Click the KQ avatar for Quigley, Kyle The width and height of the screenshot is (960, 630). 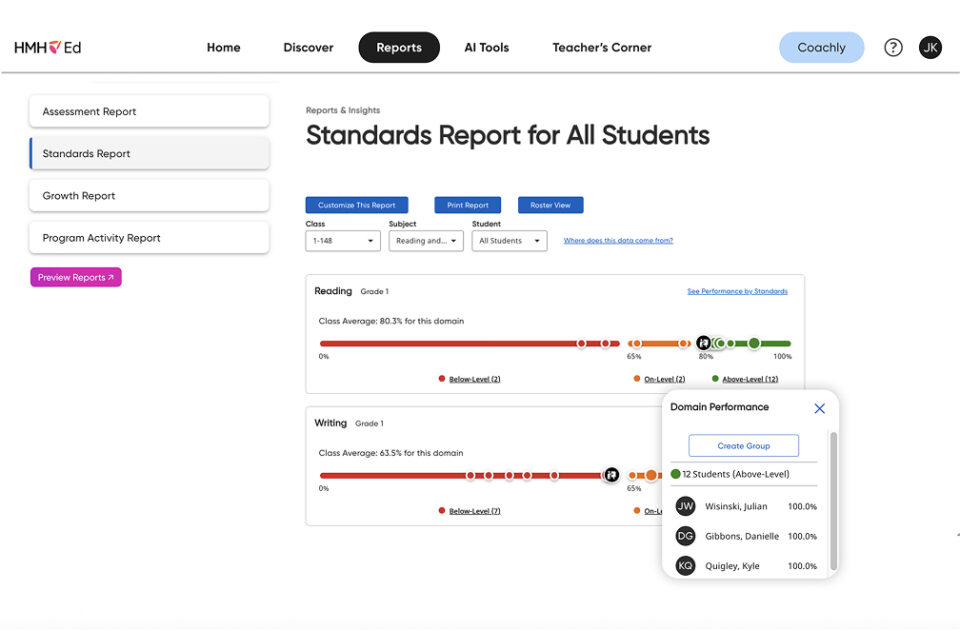pos(685,566)
